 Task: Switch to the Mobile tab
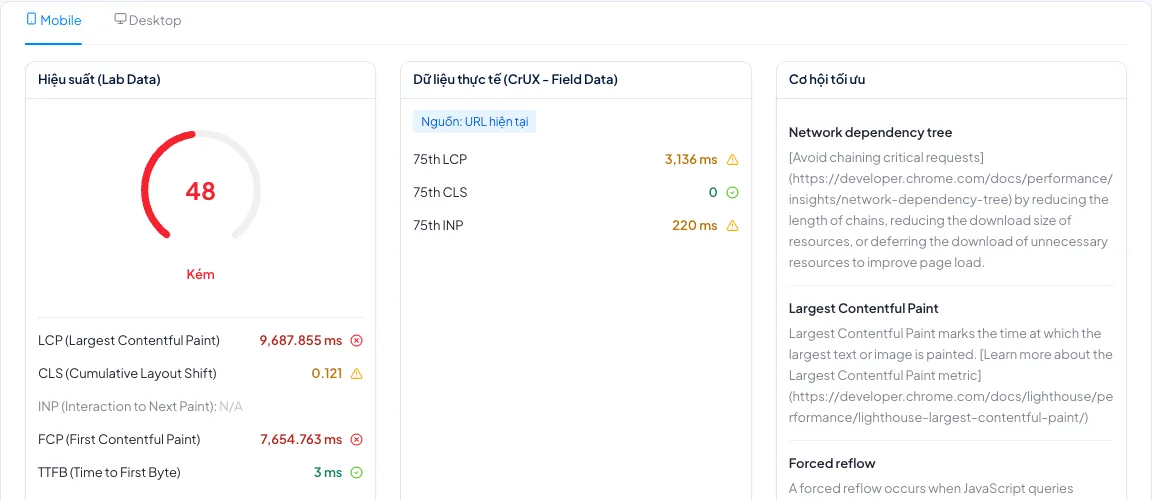tap(54, 21)
